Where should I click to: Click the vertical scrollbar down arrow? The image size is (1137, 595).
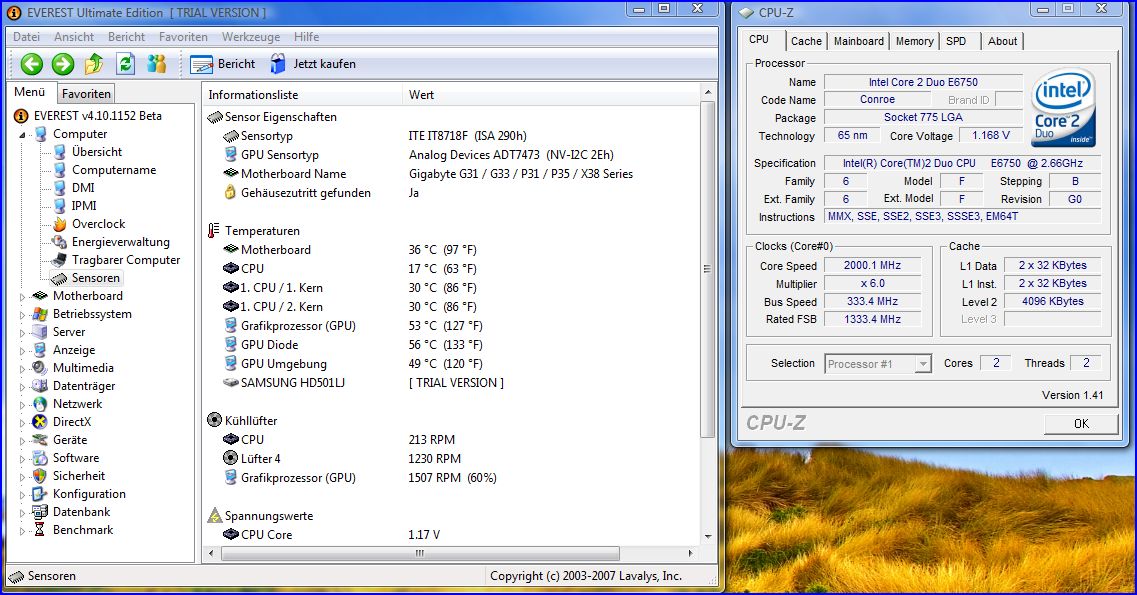click(x=708, y=537)
